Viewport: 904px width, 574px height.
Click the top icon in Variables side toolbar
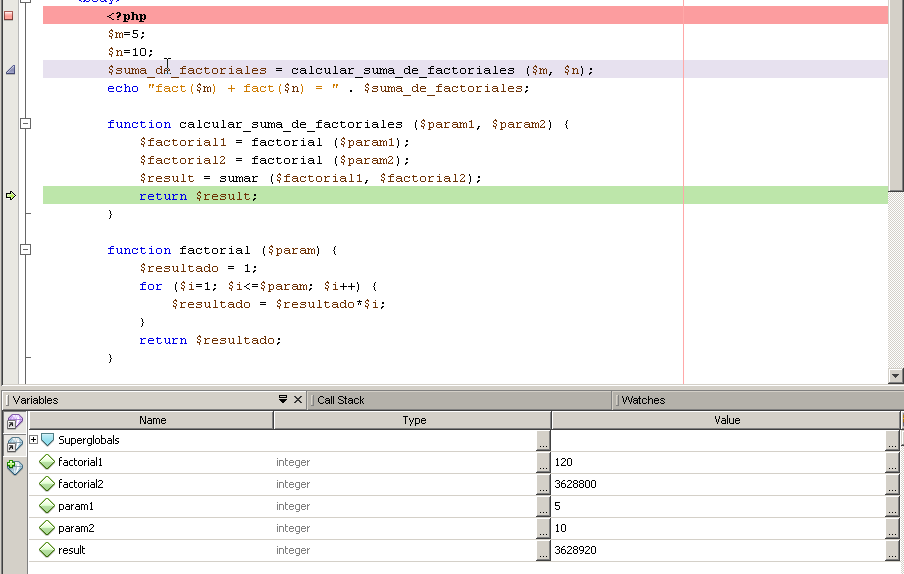[15, 422]
